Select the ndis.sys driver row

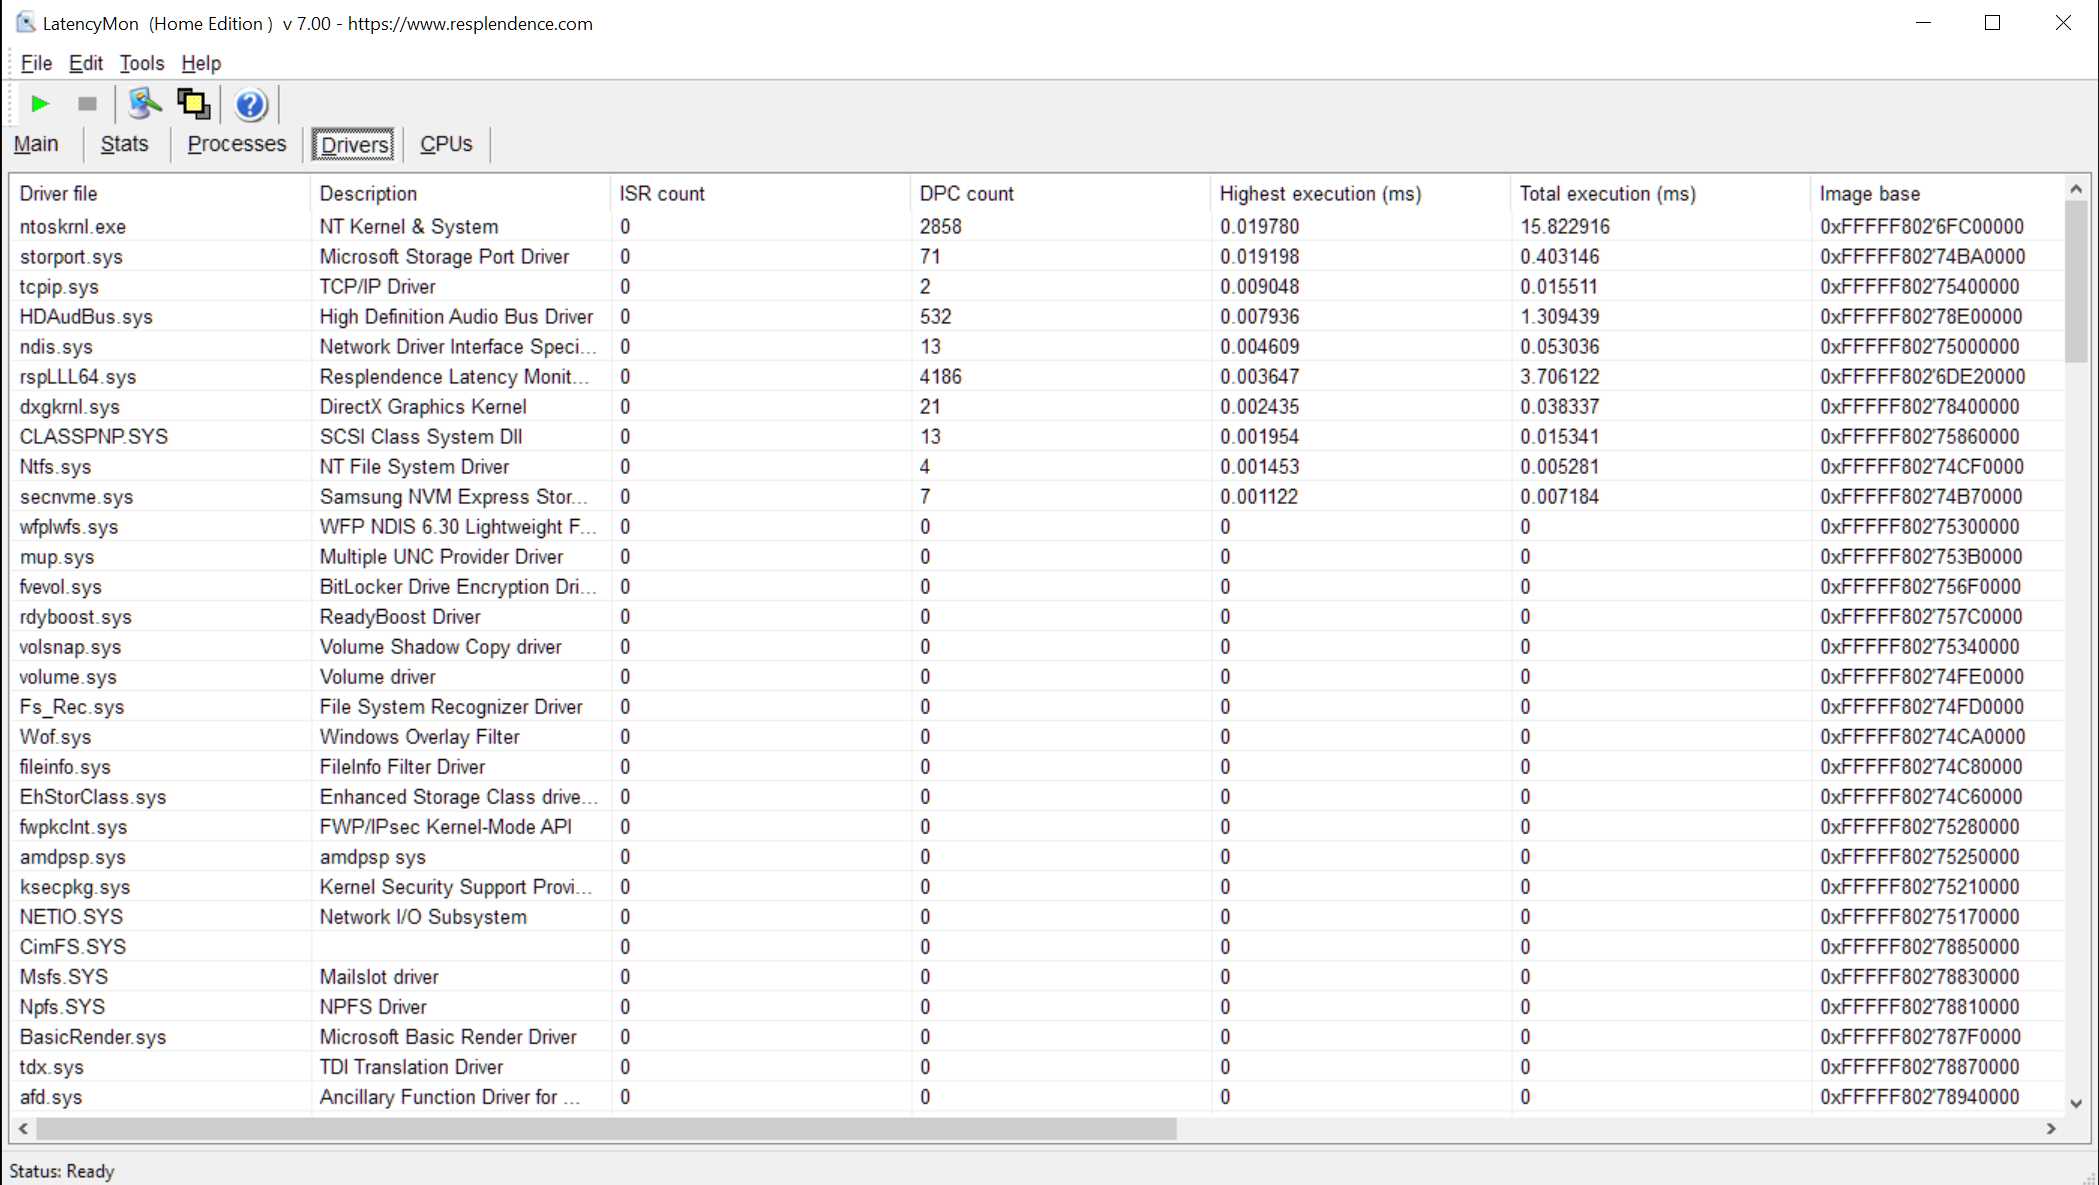coord(1037,347)
